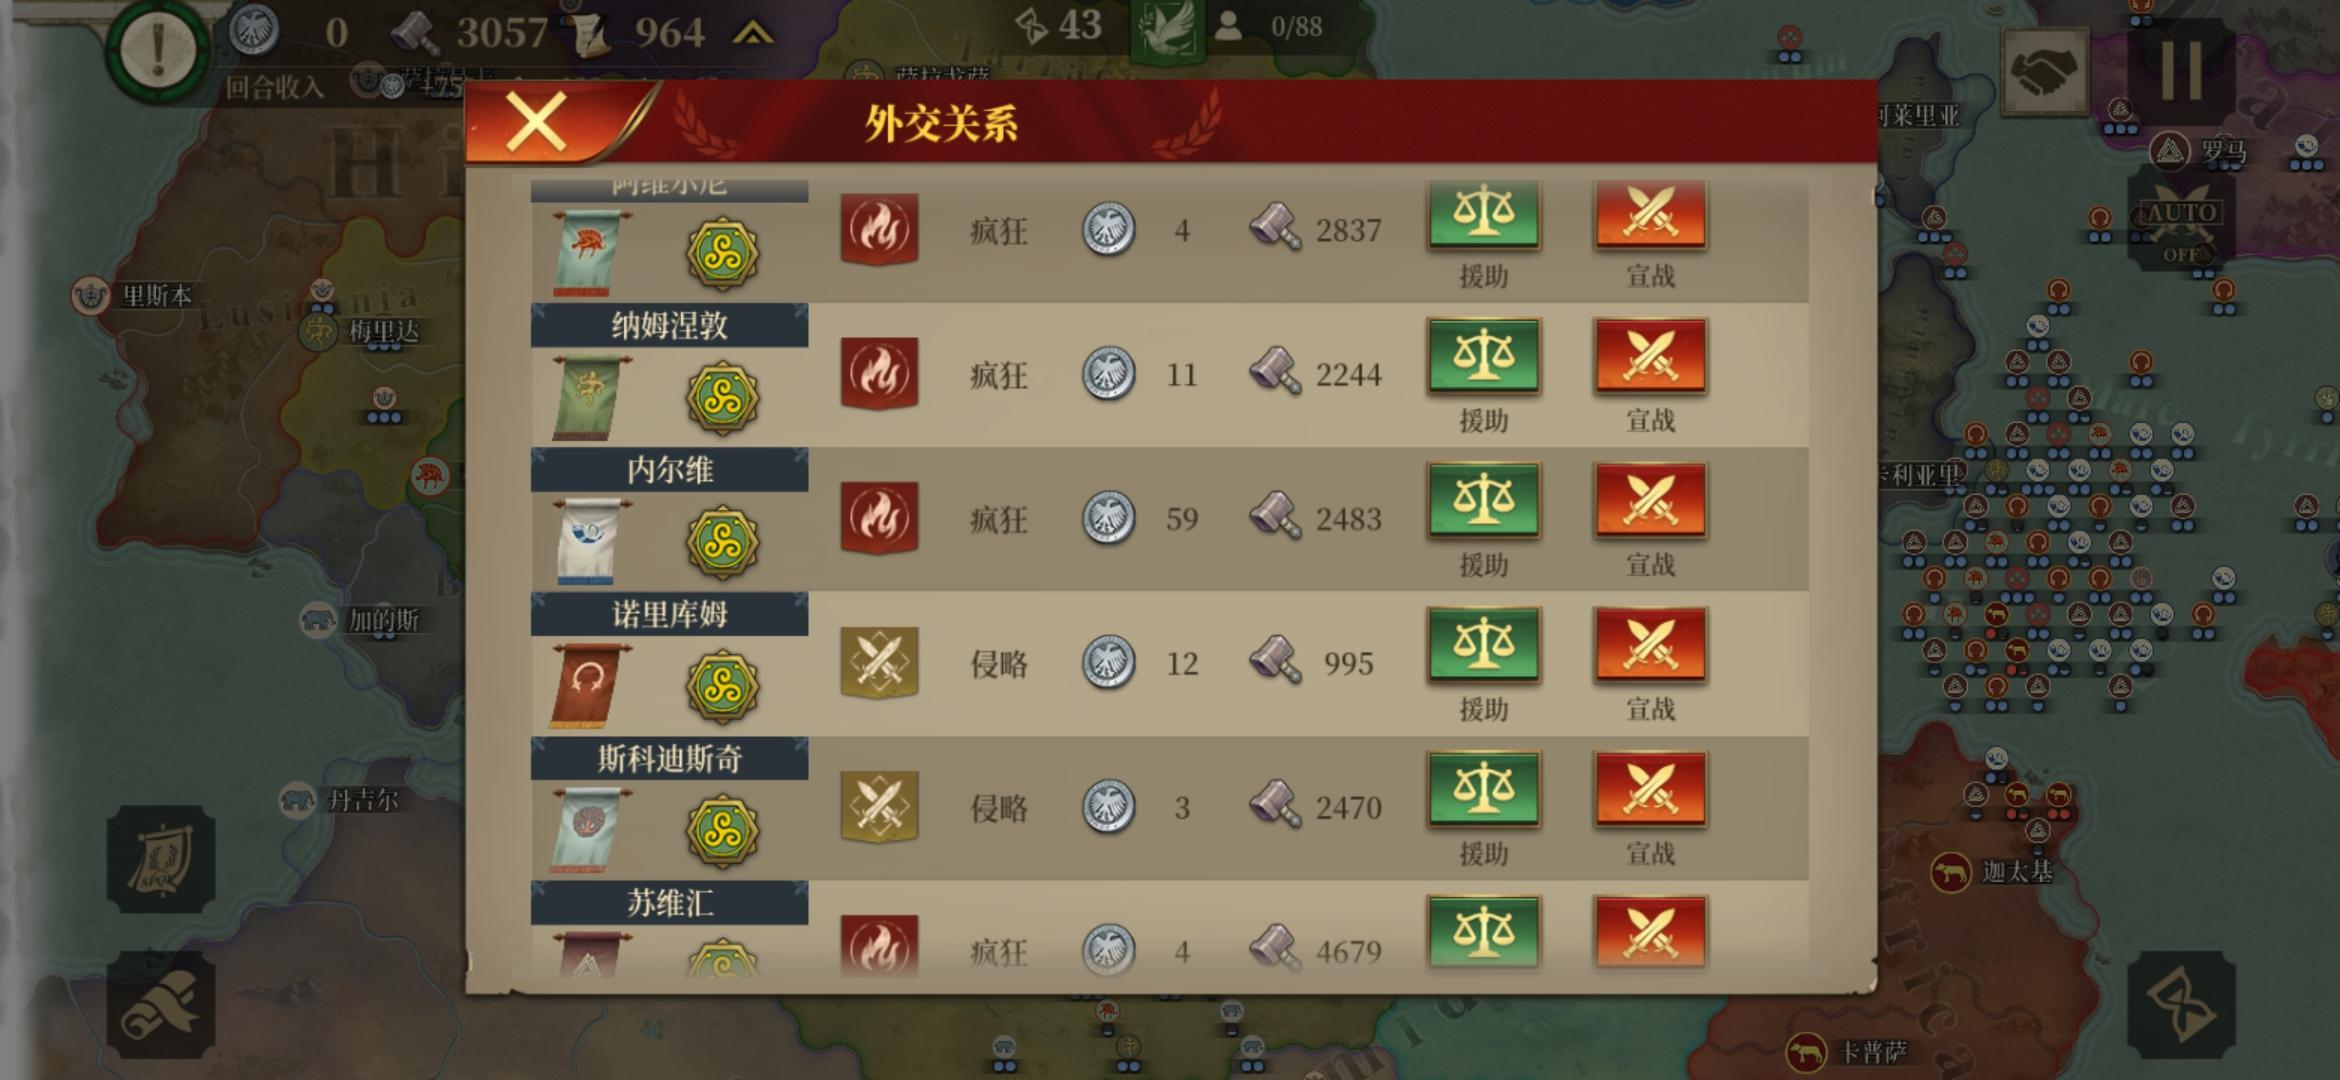Viewport: 2340px width, 1080px height.
Task: Click the 侵略 crossed swords status for 斯科迪斯奇
Action: (x=879, y=806)
